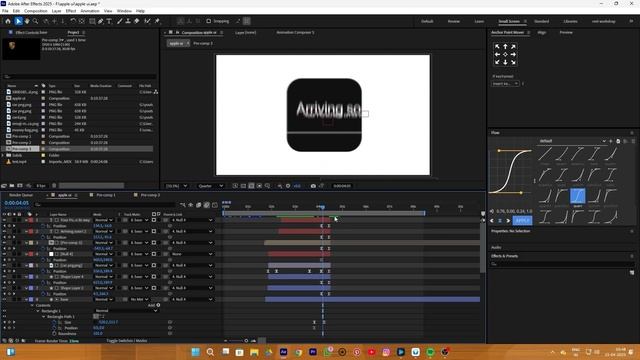The width and height of the screenshot is (640, 360).
Task: Toggle eye visibility for layer 1
Action: (4, 220)
